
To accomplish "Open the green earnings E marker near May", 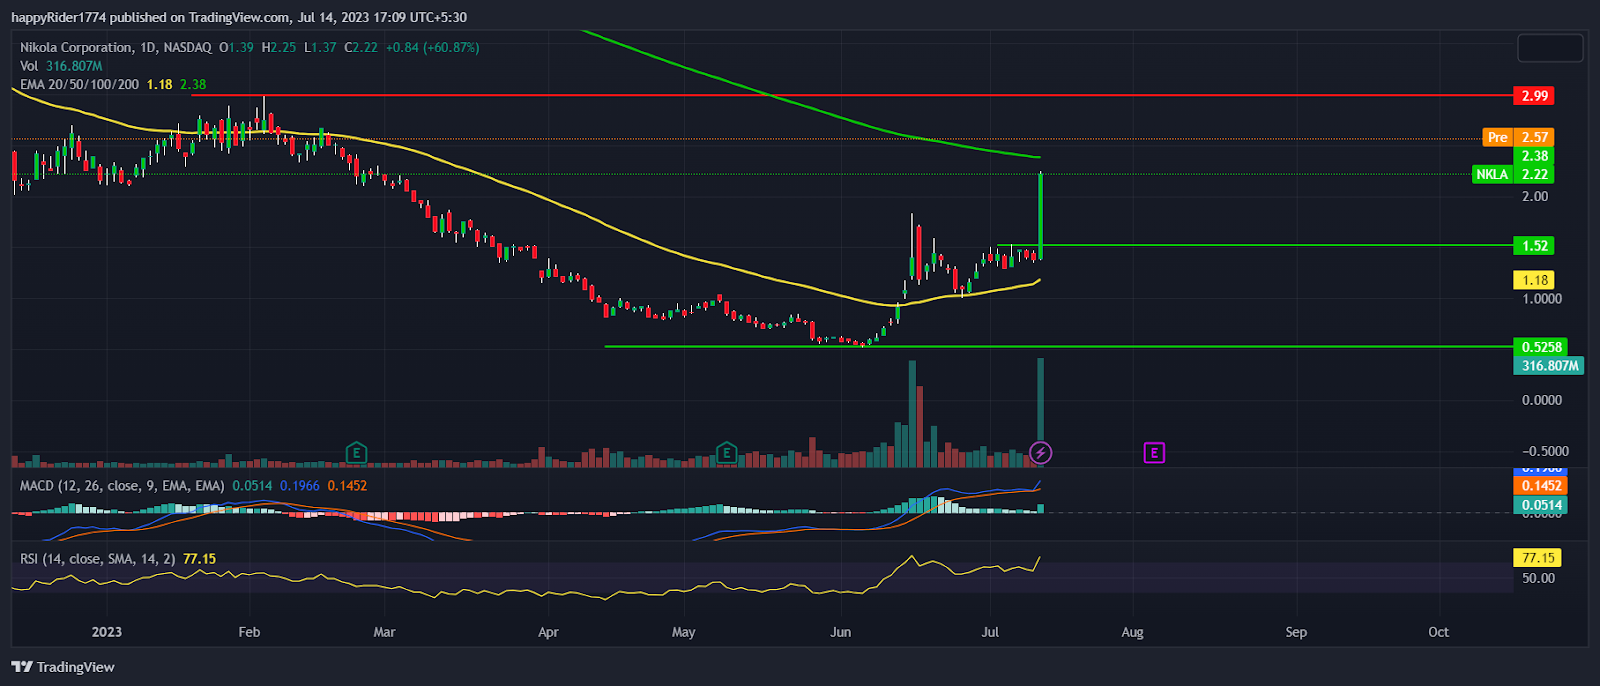I will pyautogui.click(x=727, y=453).
